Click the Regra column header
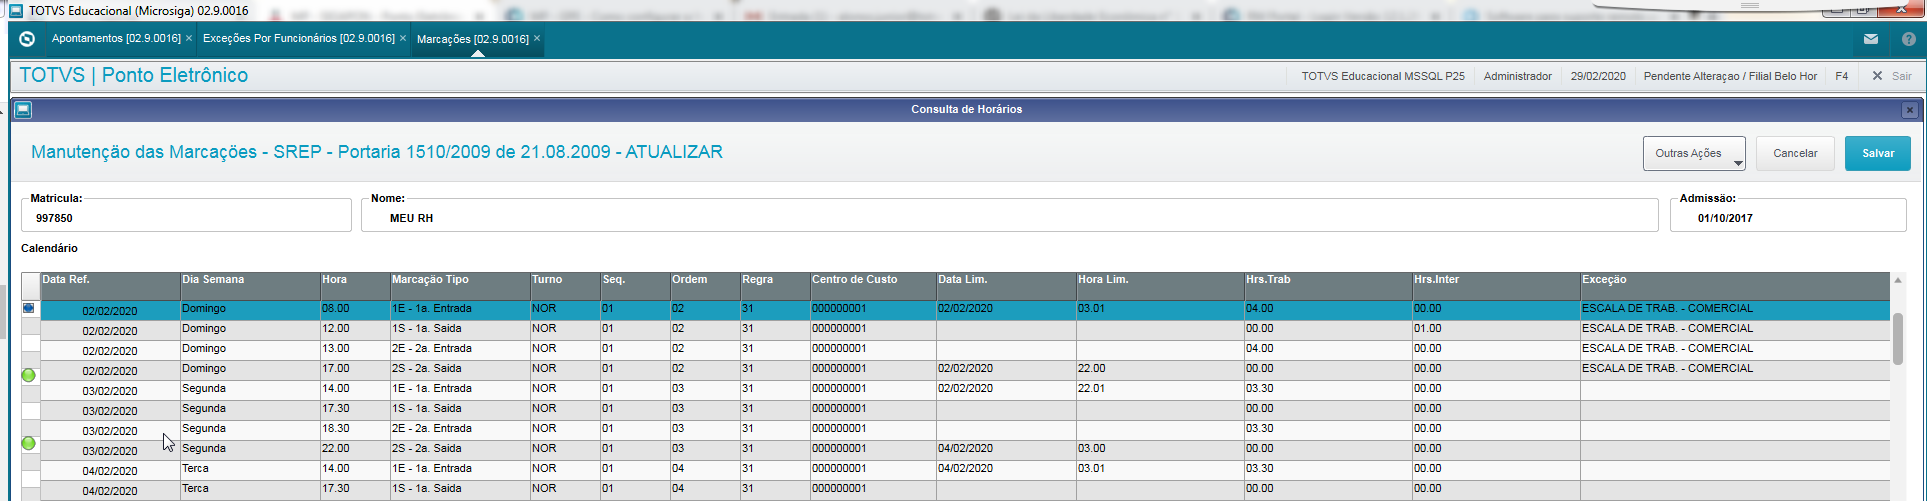The height and width of the screenshot is (501, 1927). click(775, 286)
